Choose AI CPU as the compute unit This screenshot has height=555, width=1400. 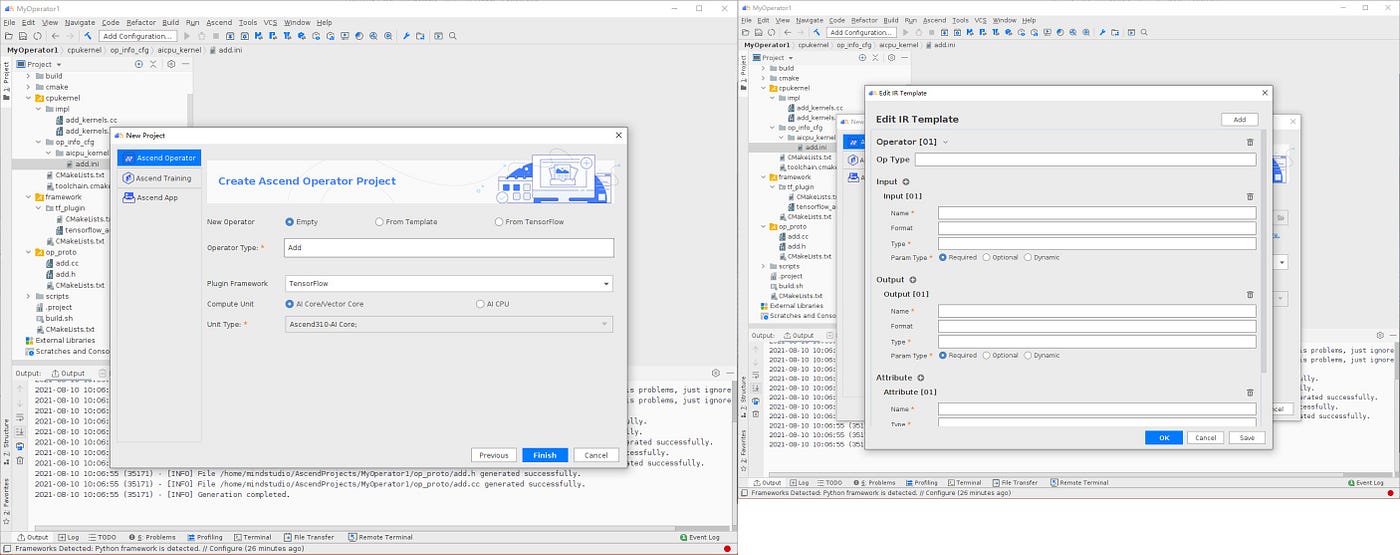pyautogui.click(x=480, y=304)
